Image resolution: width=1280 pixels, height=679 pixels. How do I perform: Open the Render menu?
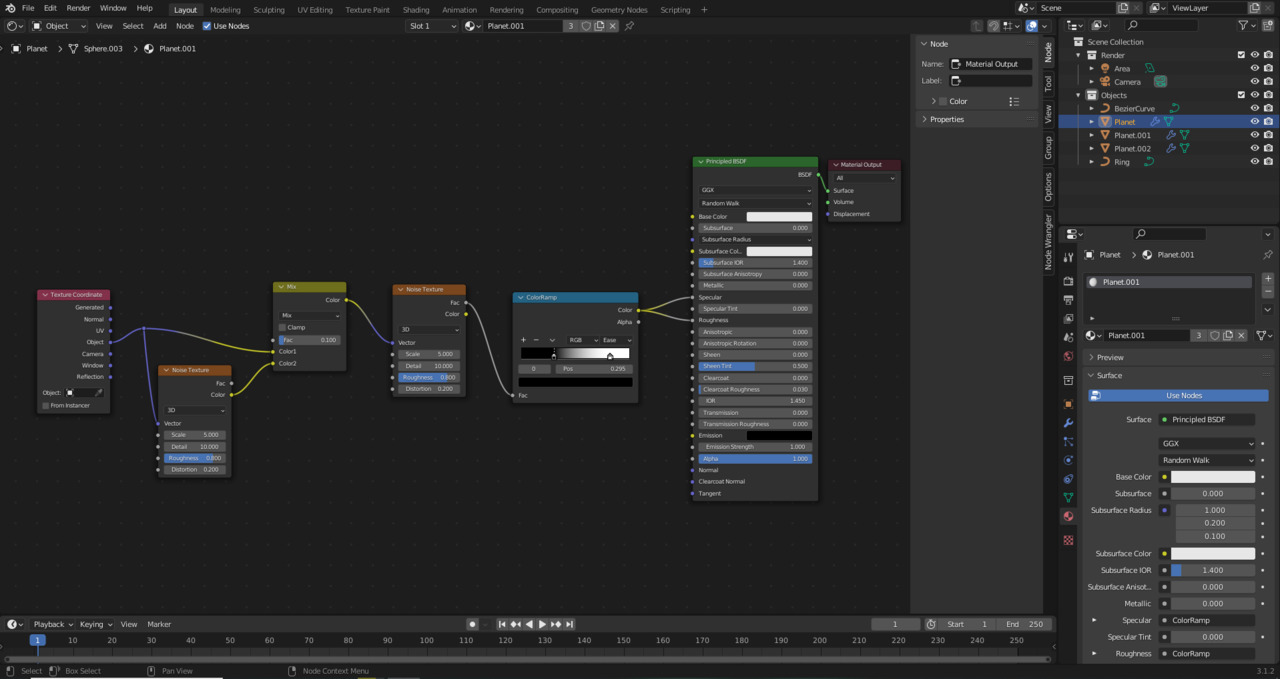(78, 8)
